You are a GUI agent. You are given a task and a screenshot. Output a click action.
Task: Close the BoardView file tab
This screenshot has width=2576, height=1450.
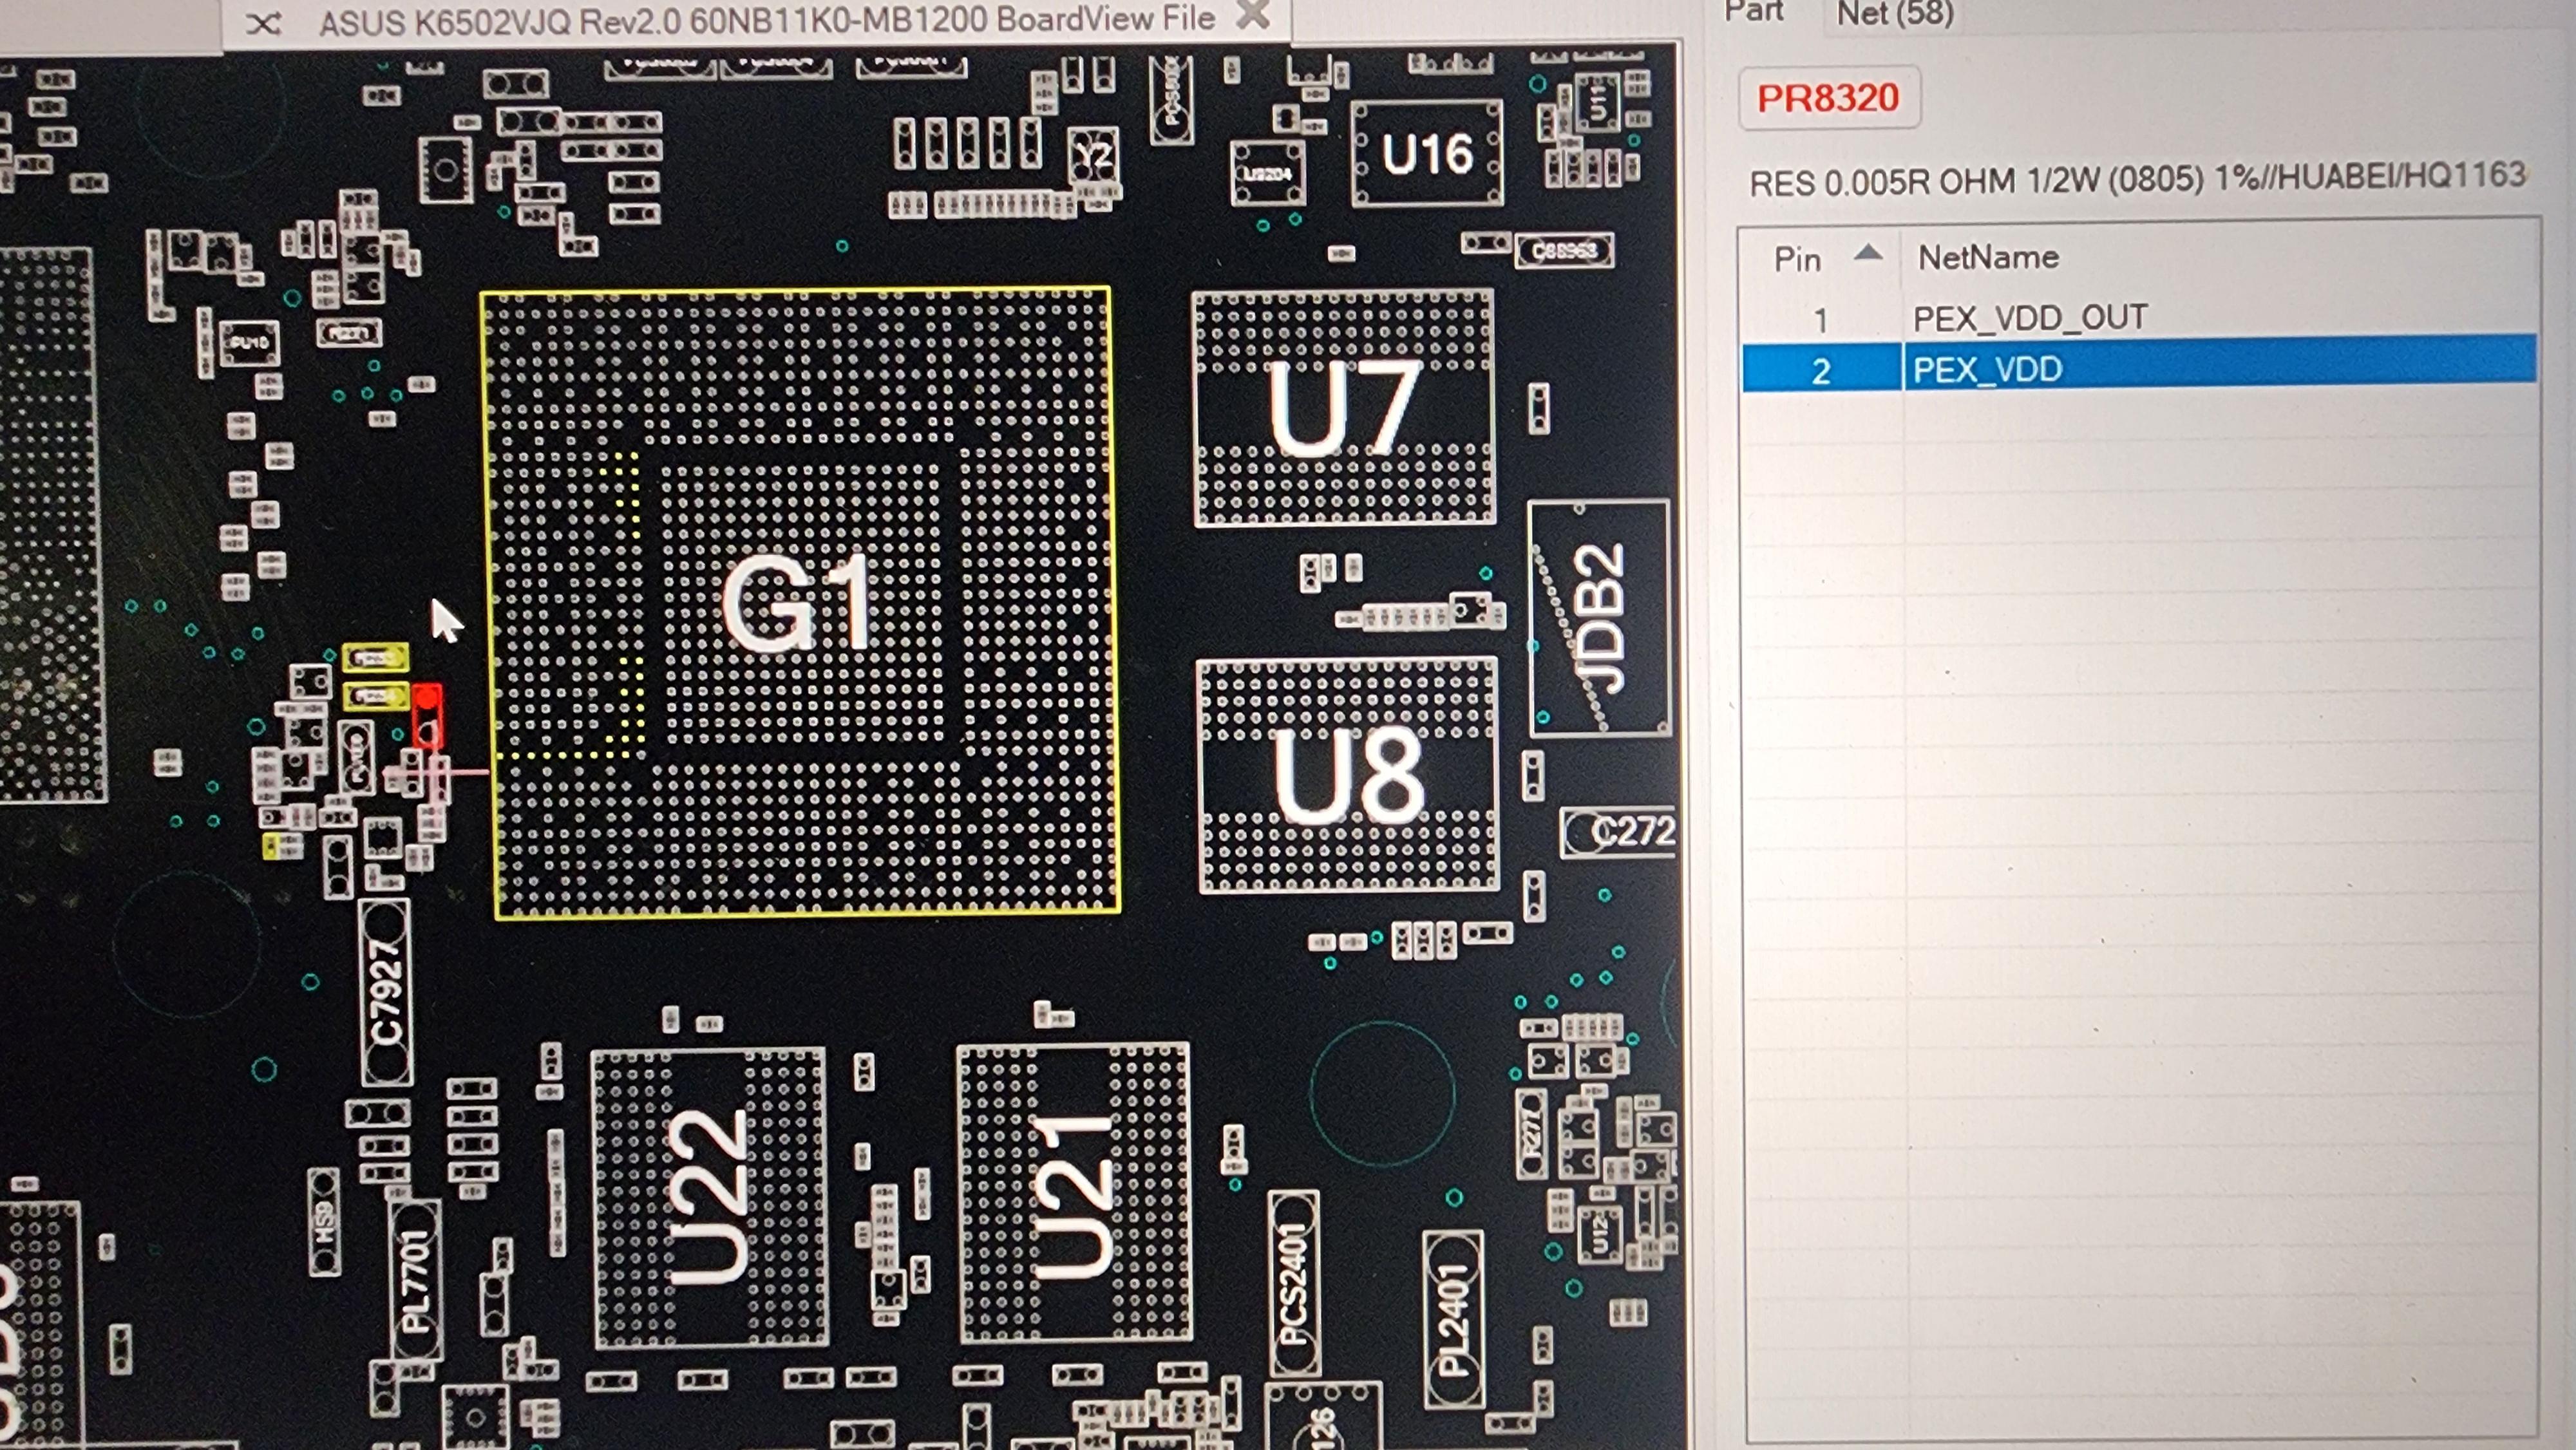pos(1253,15)
